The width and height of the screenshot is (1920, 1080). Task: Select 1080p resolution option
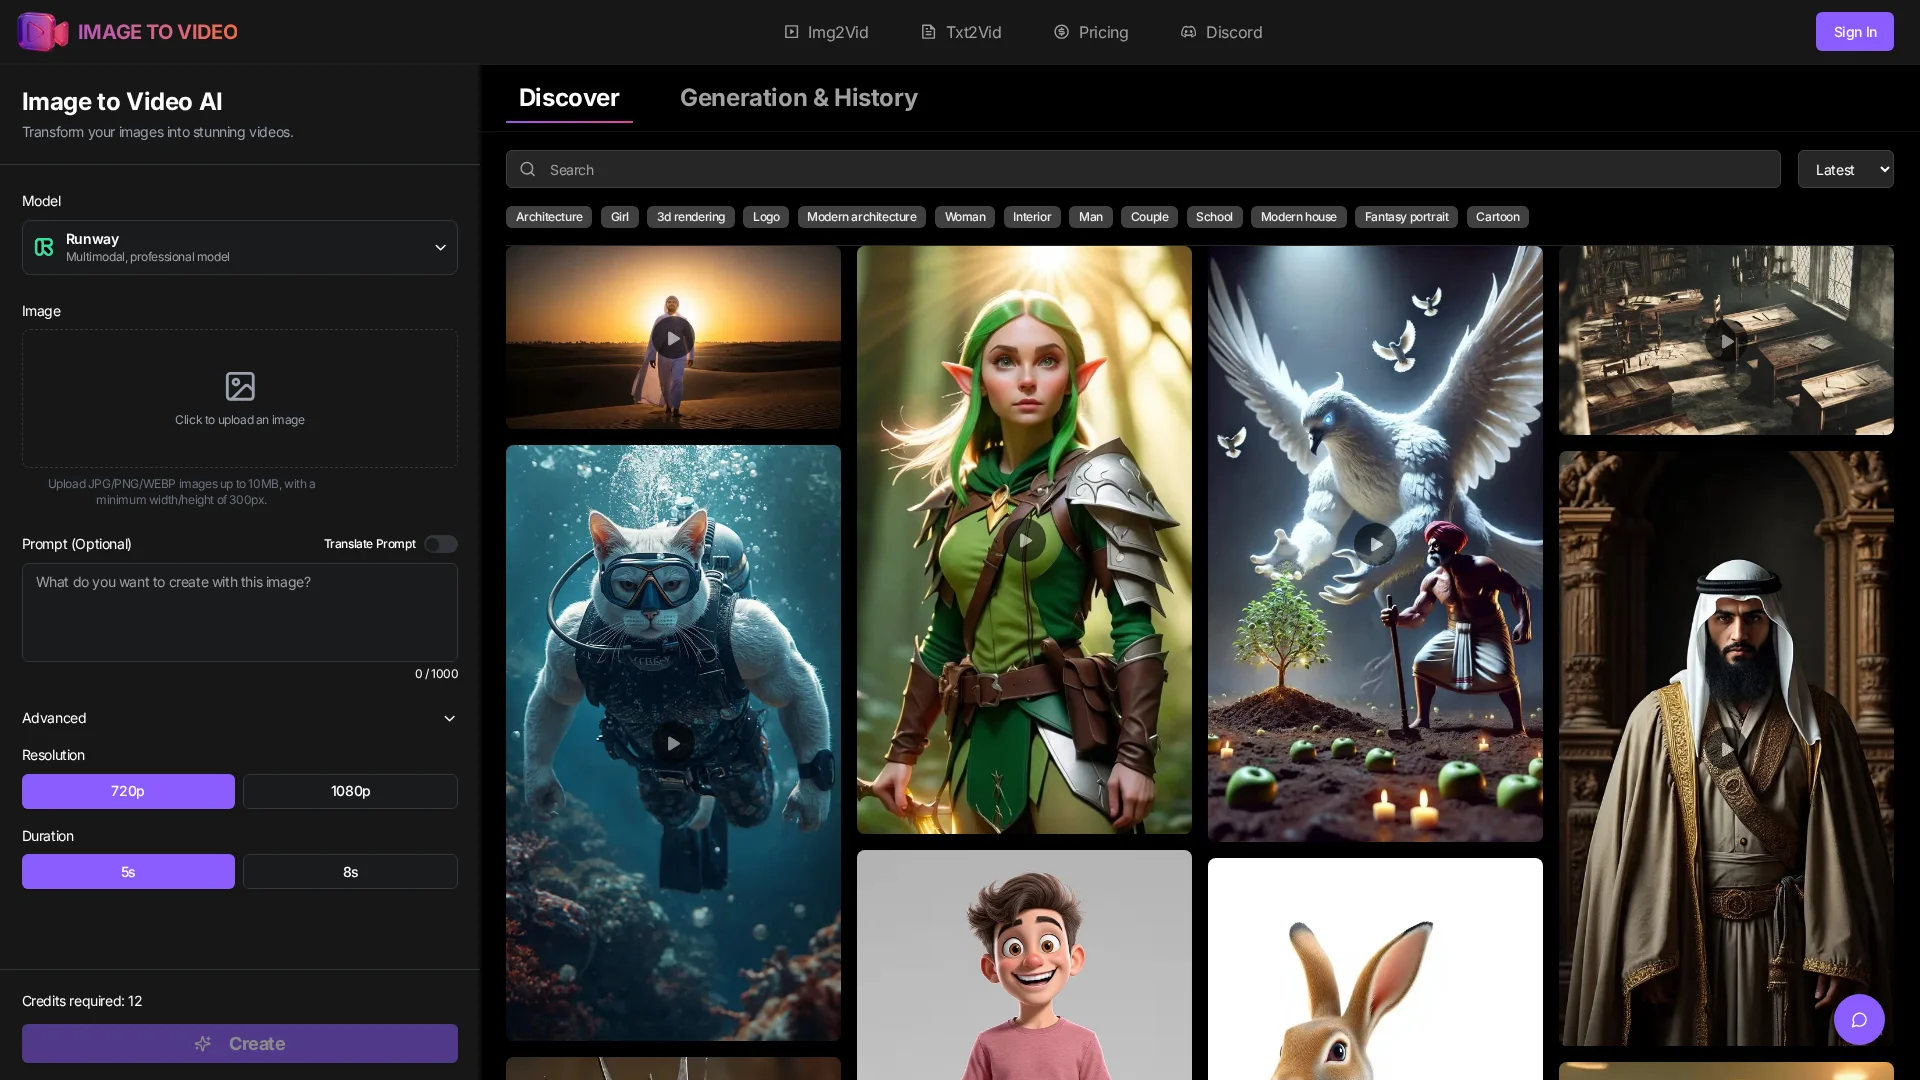[x=350, y=791]
